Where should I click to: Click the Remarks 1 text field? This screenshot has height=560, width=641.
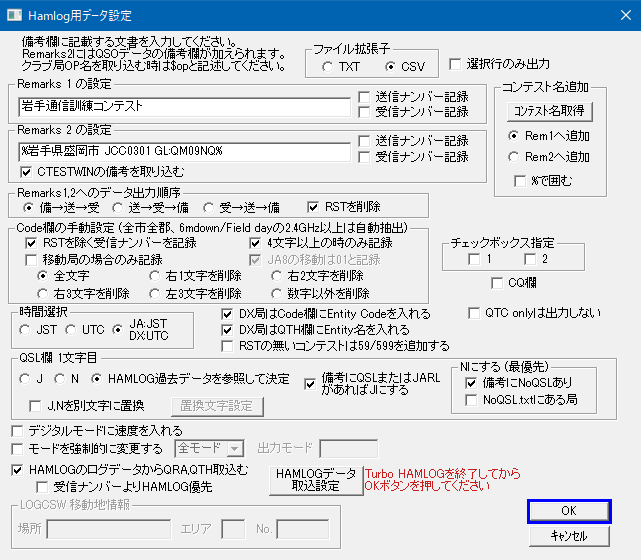183,105
